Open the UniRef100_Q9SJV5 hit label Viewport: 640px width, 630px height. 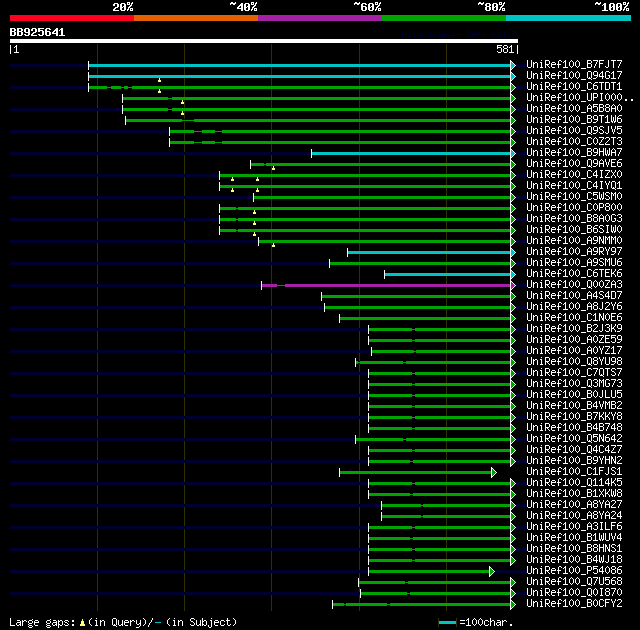click(574, 131)
